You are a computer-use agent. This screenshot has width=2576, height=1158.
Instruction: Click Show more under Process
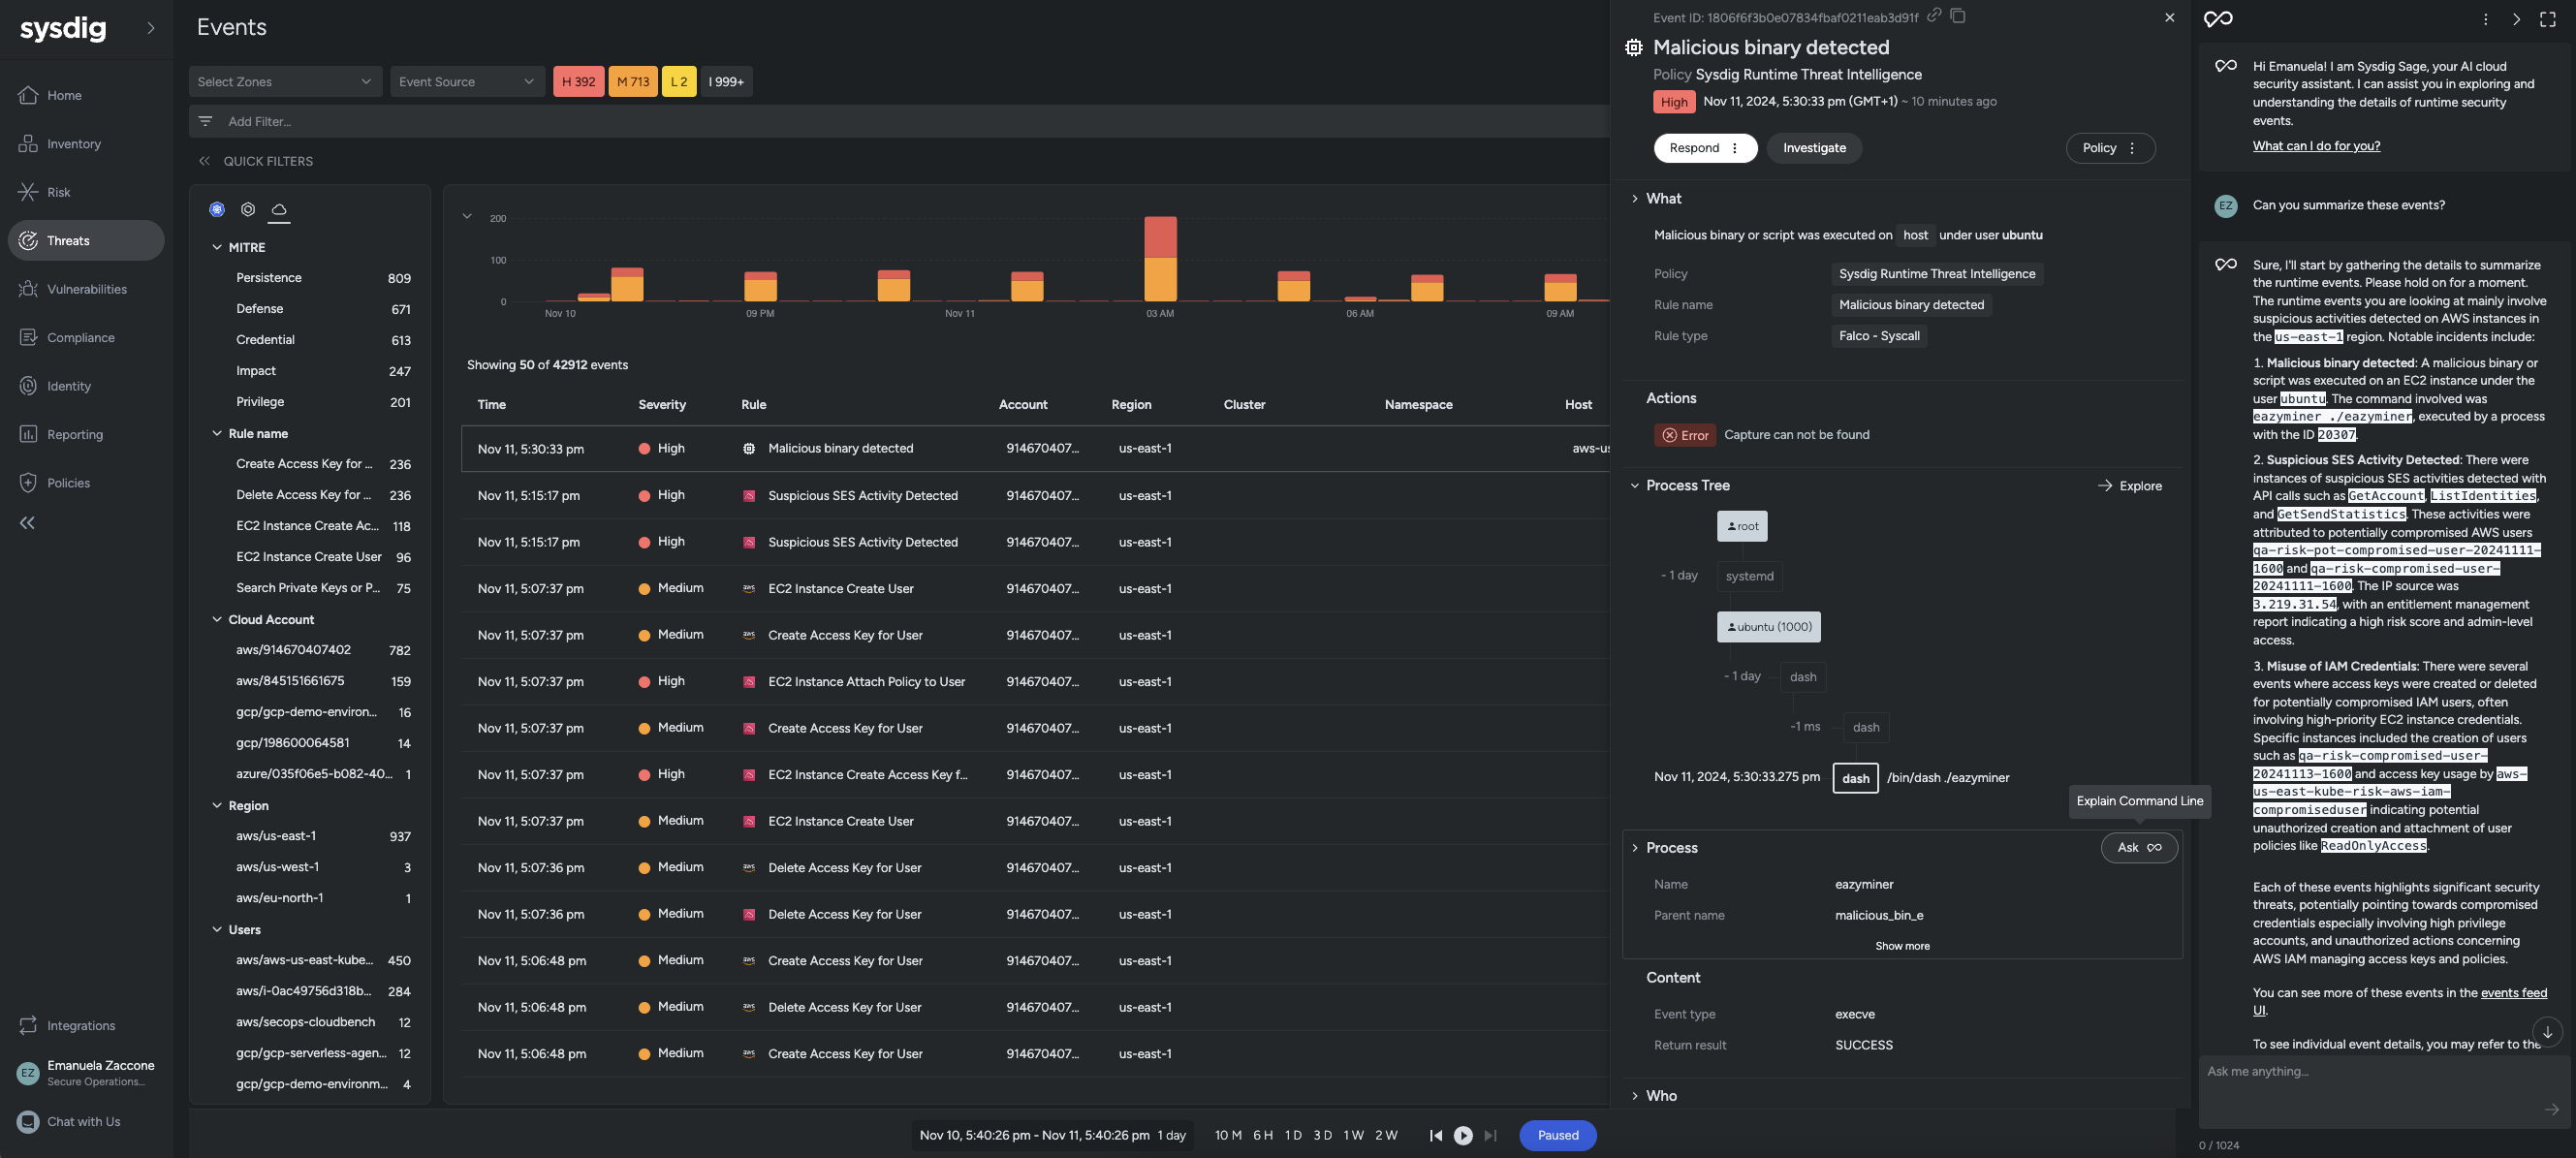pyautogui.click(x=1902, y=946)
